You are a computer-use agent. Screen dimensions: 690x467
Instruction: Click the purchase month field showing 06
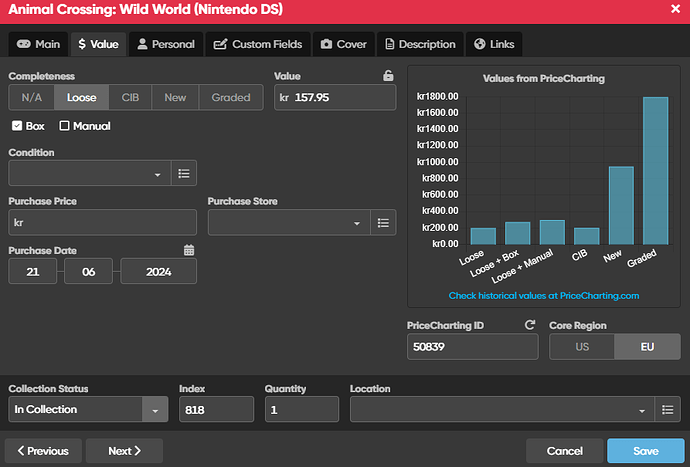88,272
